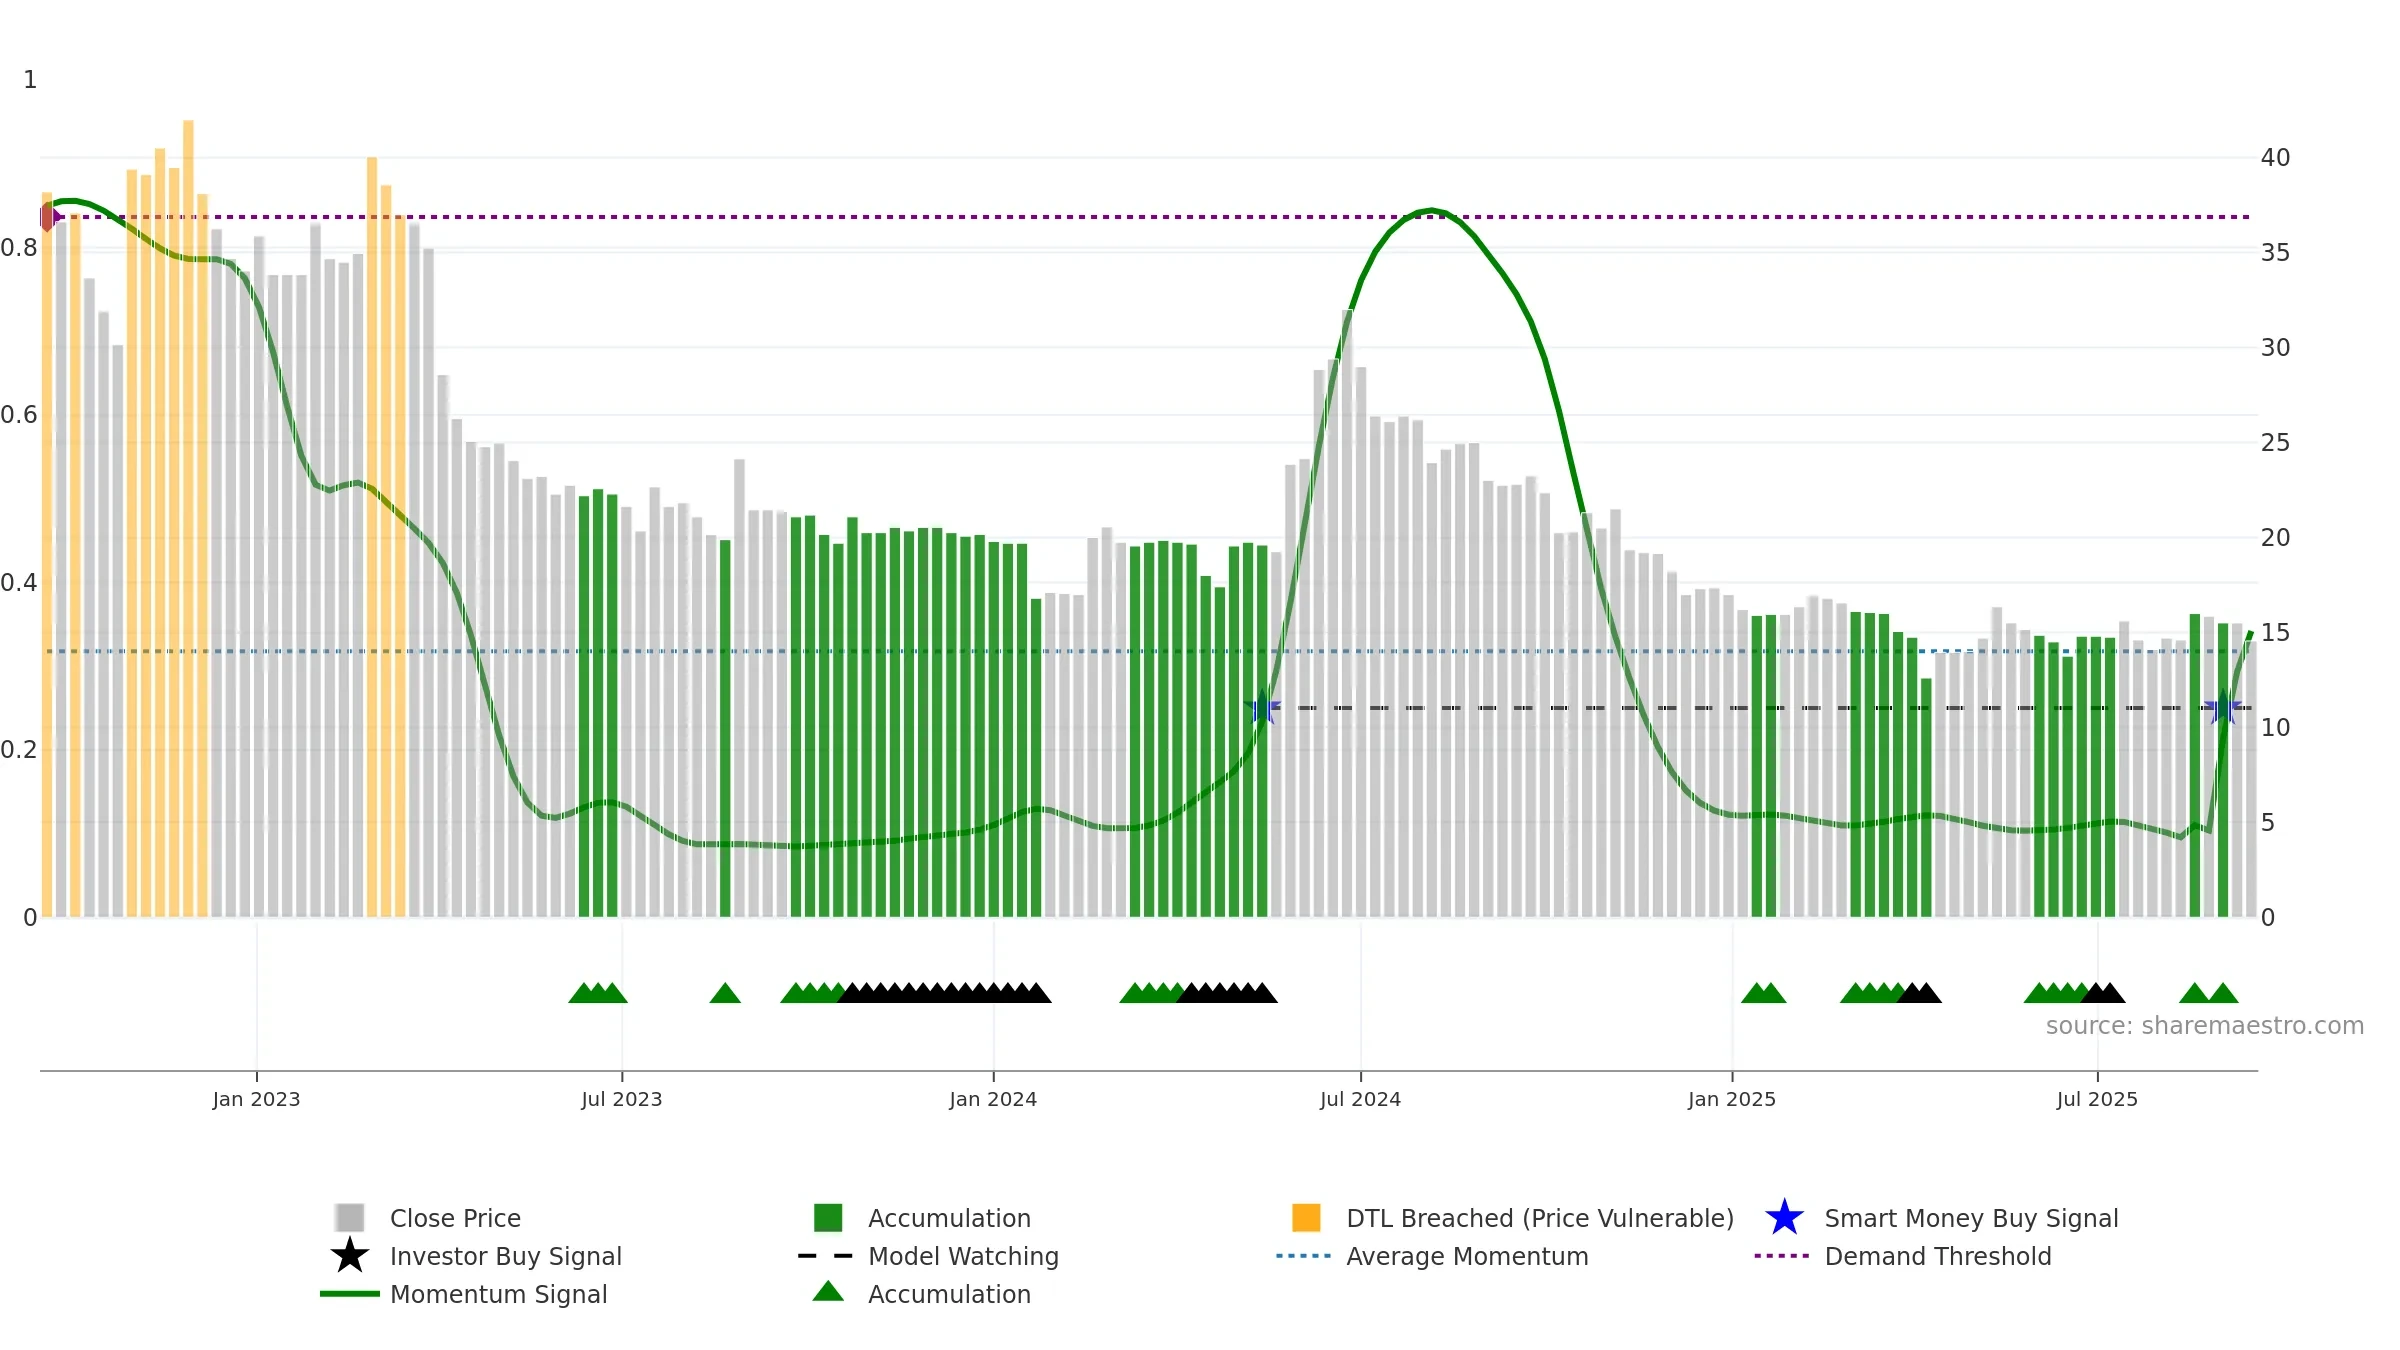Click the black Investor Buy Signal star in legend
The height and width of the screenshot is (1350, 2400).
(350, 1256)
